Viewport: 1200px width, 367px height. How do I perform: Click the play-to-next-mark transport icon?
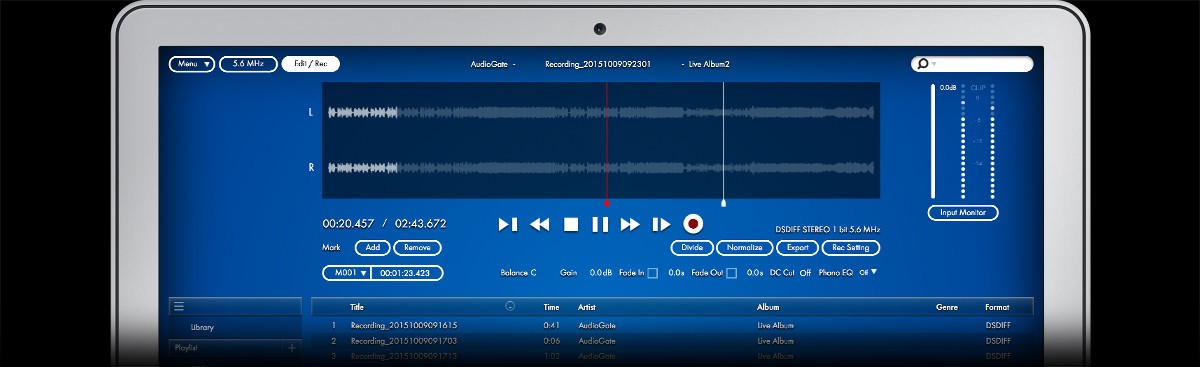click(661, 225)
